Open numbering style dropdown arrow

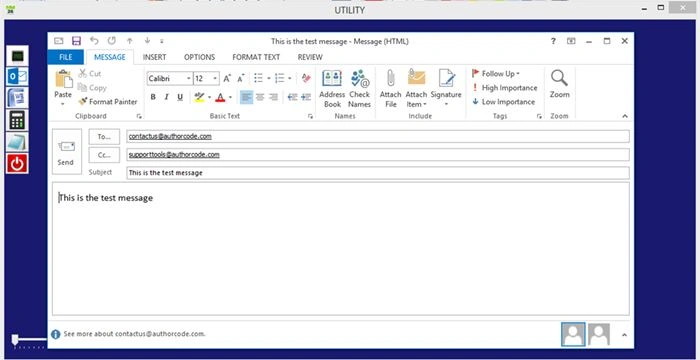point(290,79)
